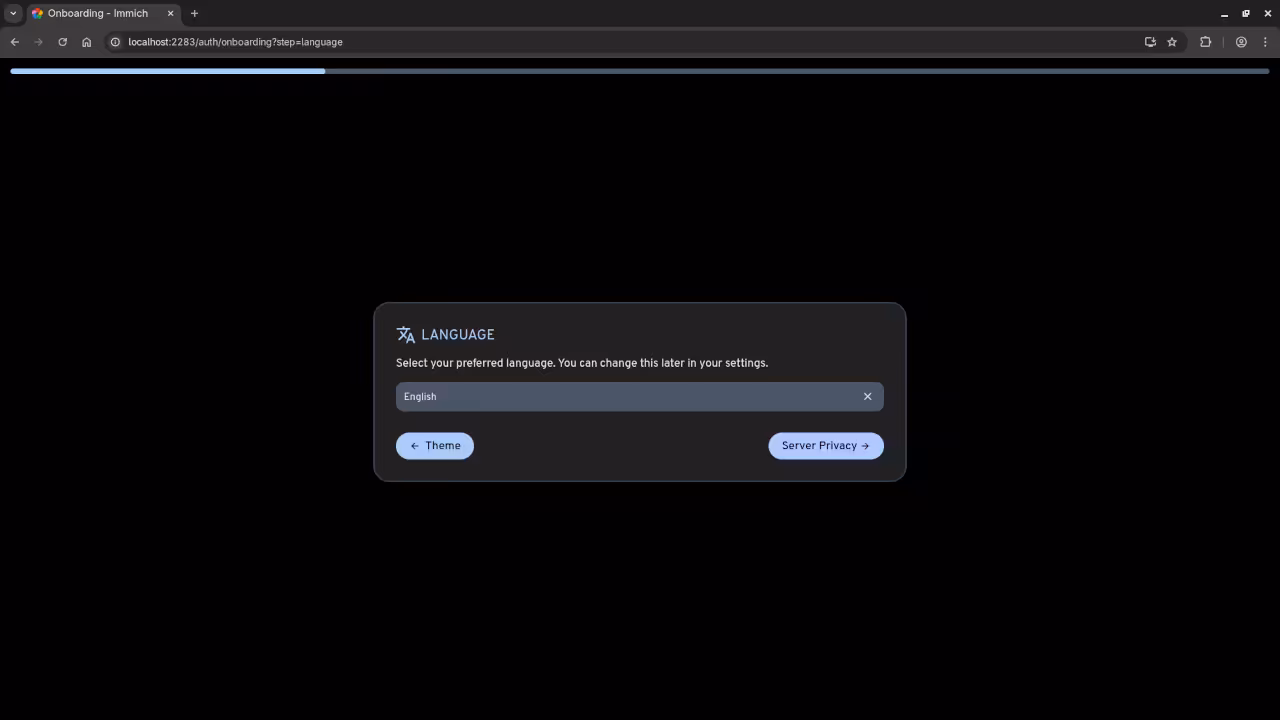Go back to the Theme step

(x=435, y=445)
